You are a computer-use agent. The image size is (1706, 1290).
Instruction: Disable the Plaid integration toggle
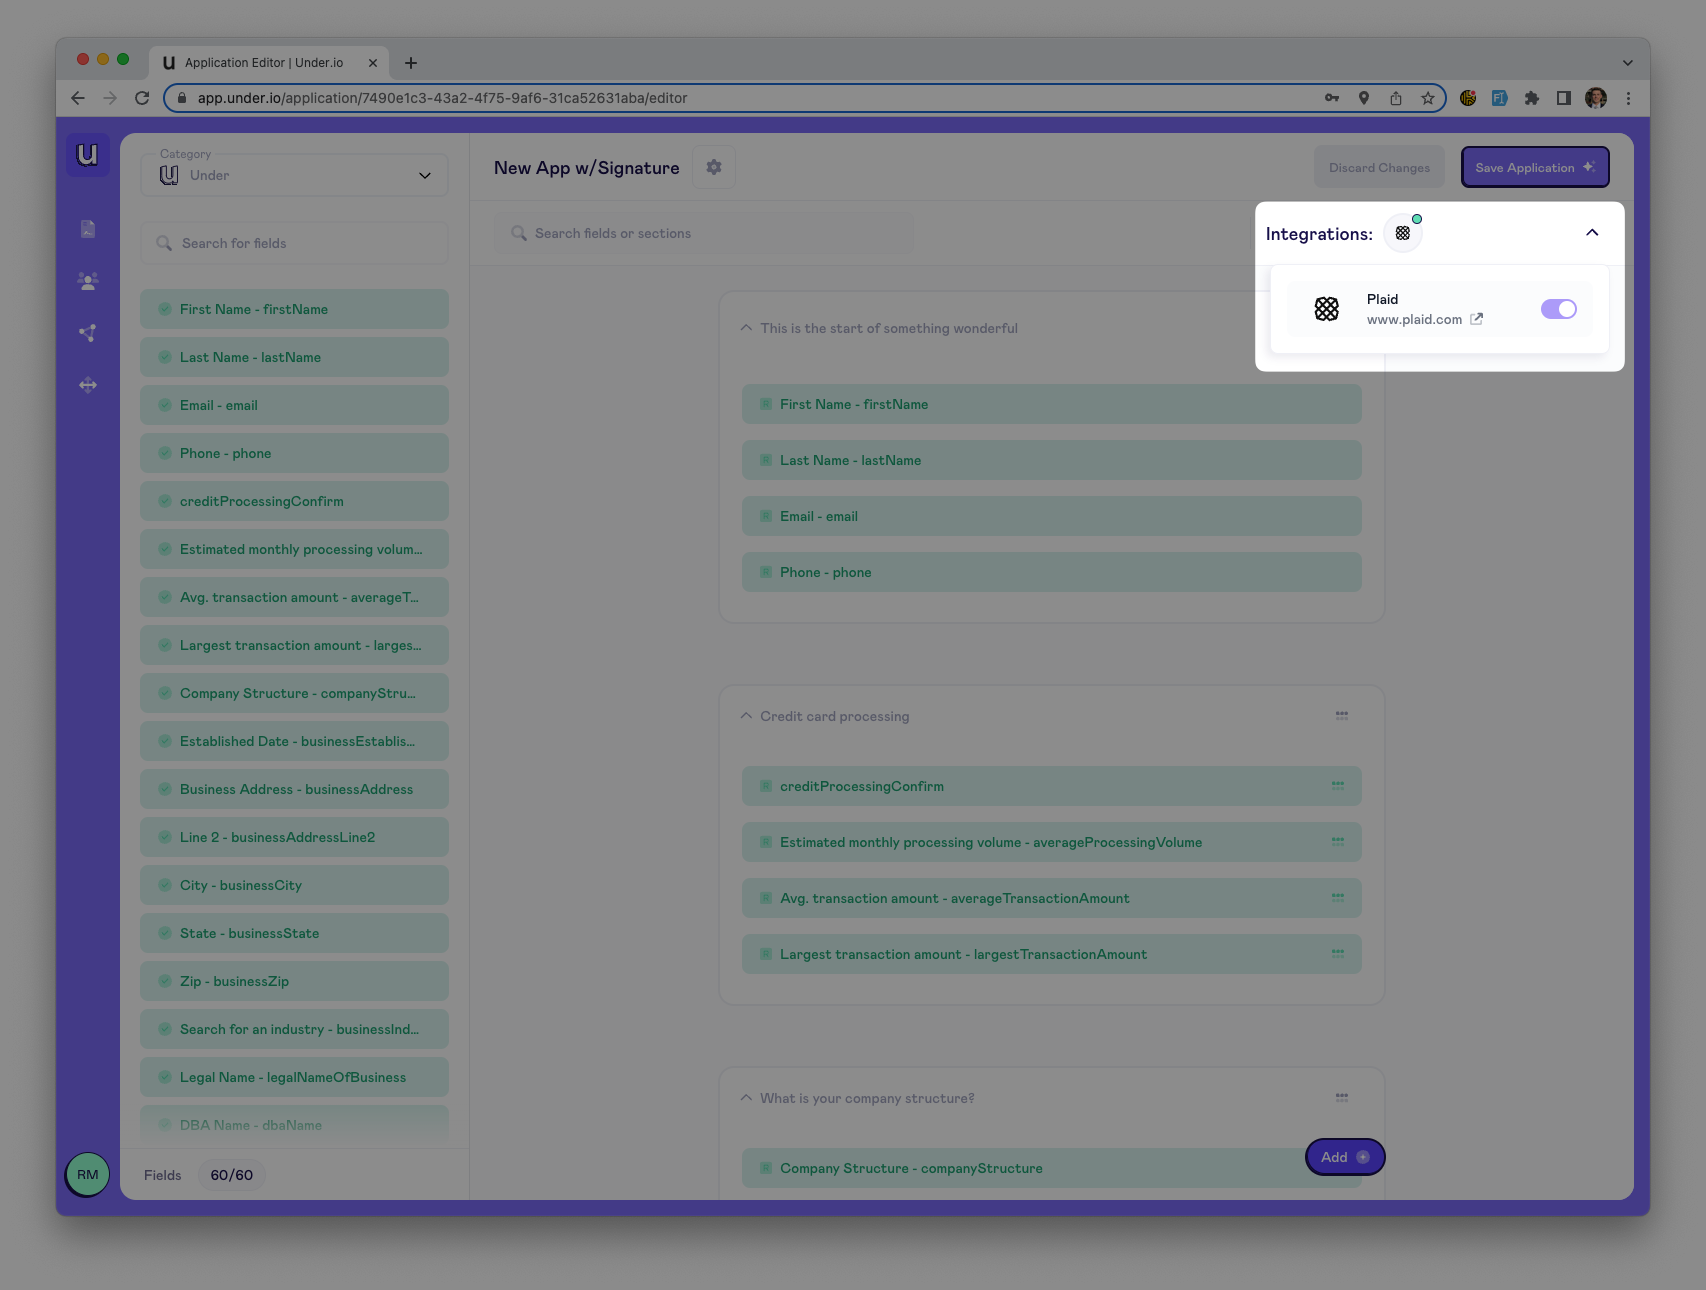click(x=1558, y=309)
